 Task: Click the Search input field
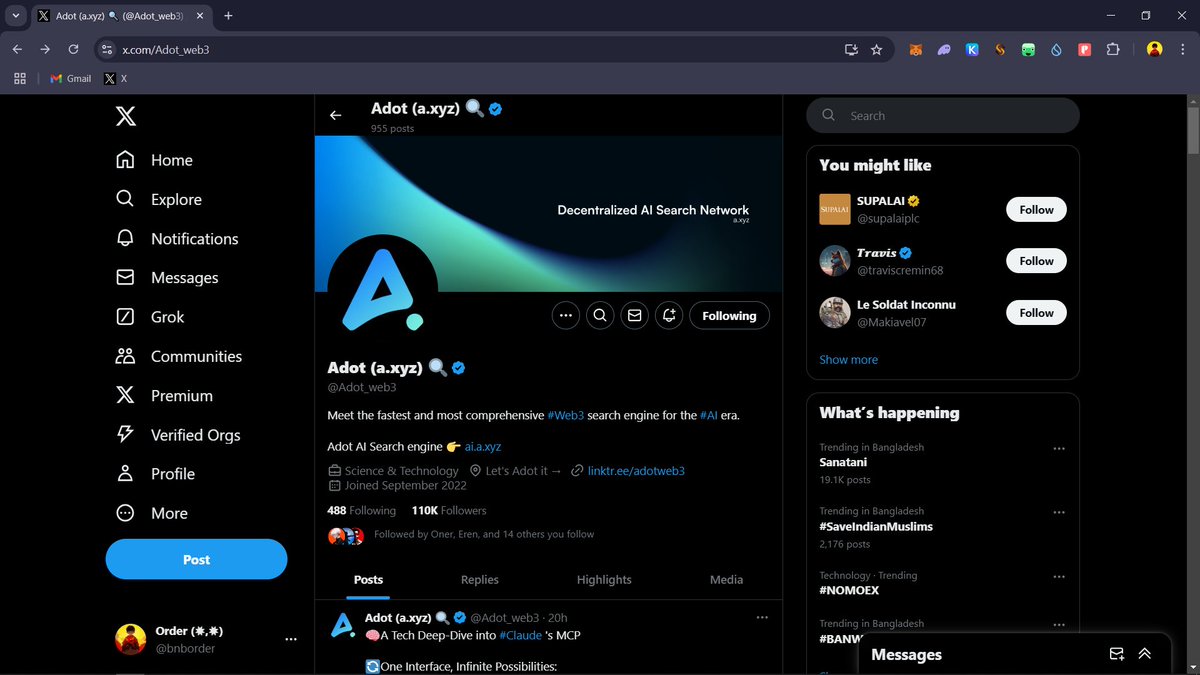click(x=943, y=115)
